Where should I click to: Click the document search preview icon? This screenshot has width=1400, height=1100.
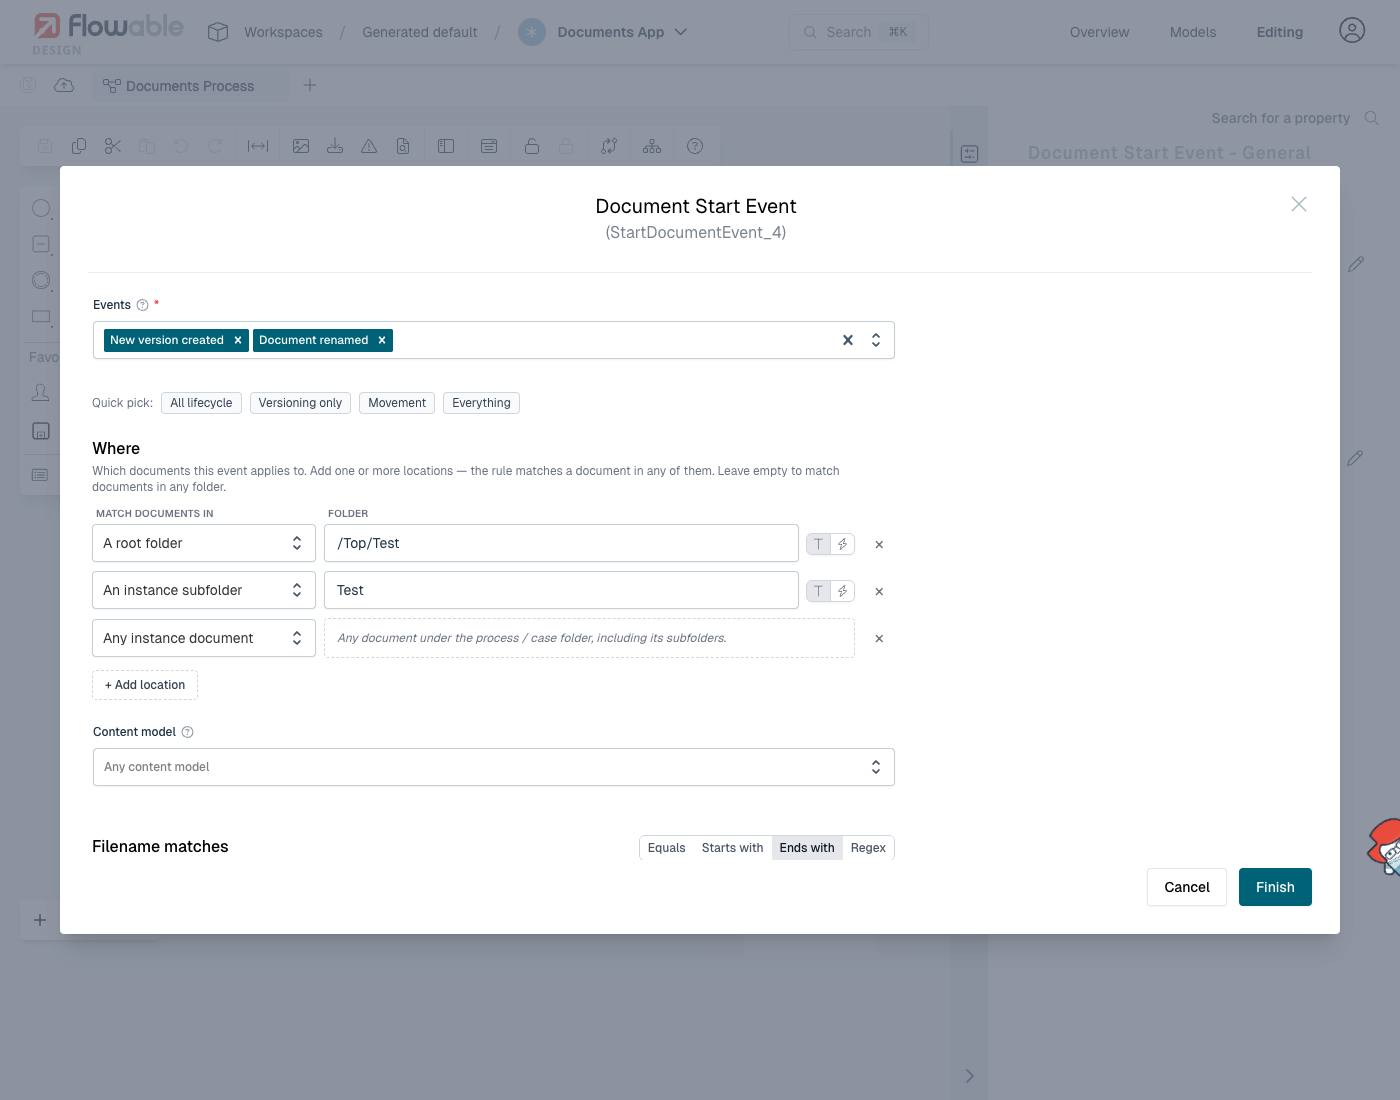(403, 146)
